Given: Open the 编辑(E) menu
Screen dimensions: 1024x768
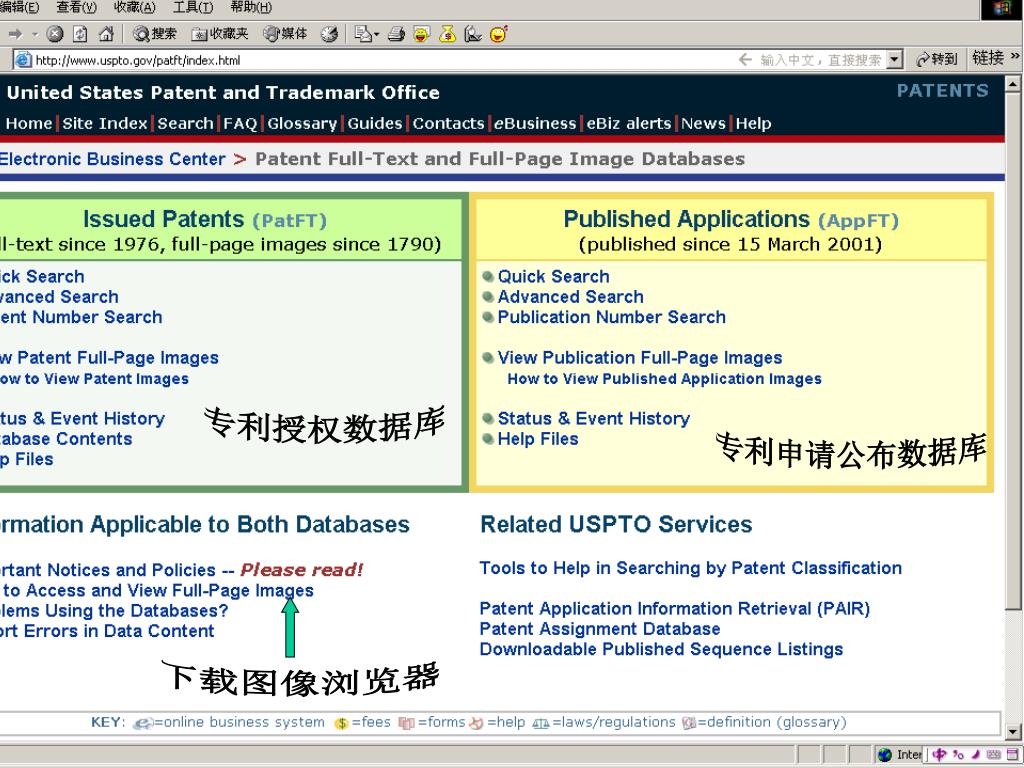Looking at the screenshot, I should click(x=20, y=7).
